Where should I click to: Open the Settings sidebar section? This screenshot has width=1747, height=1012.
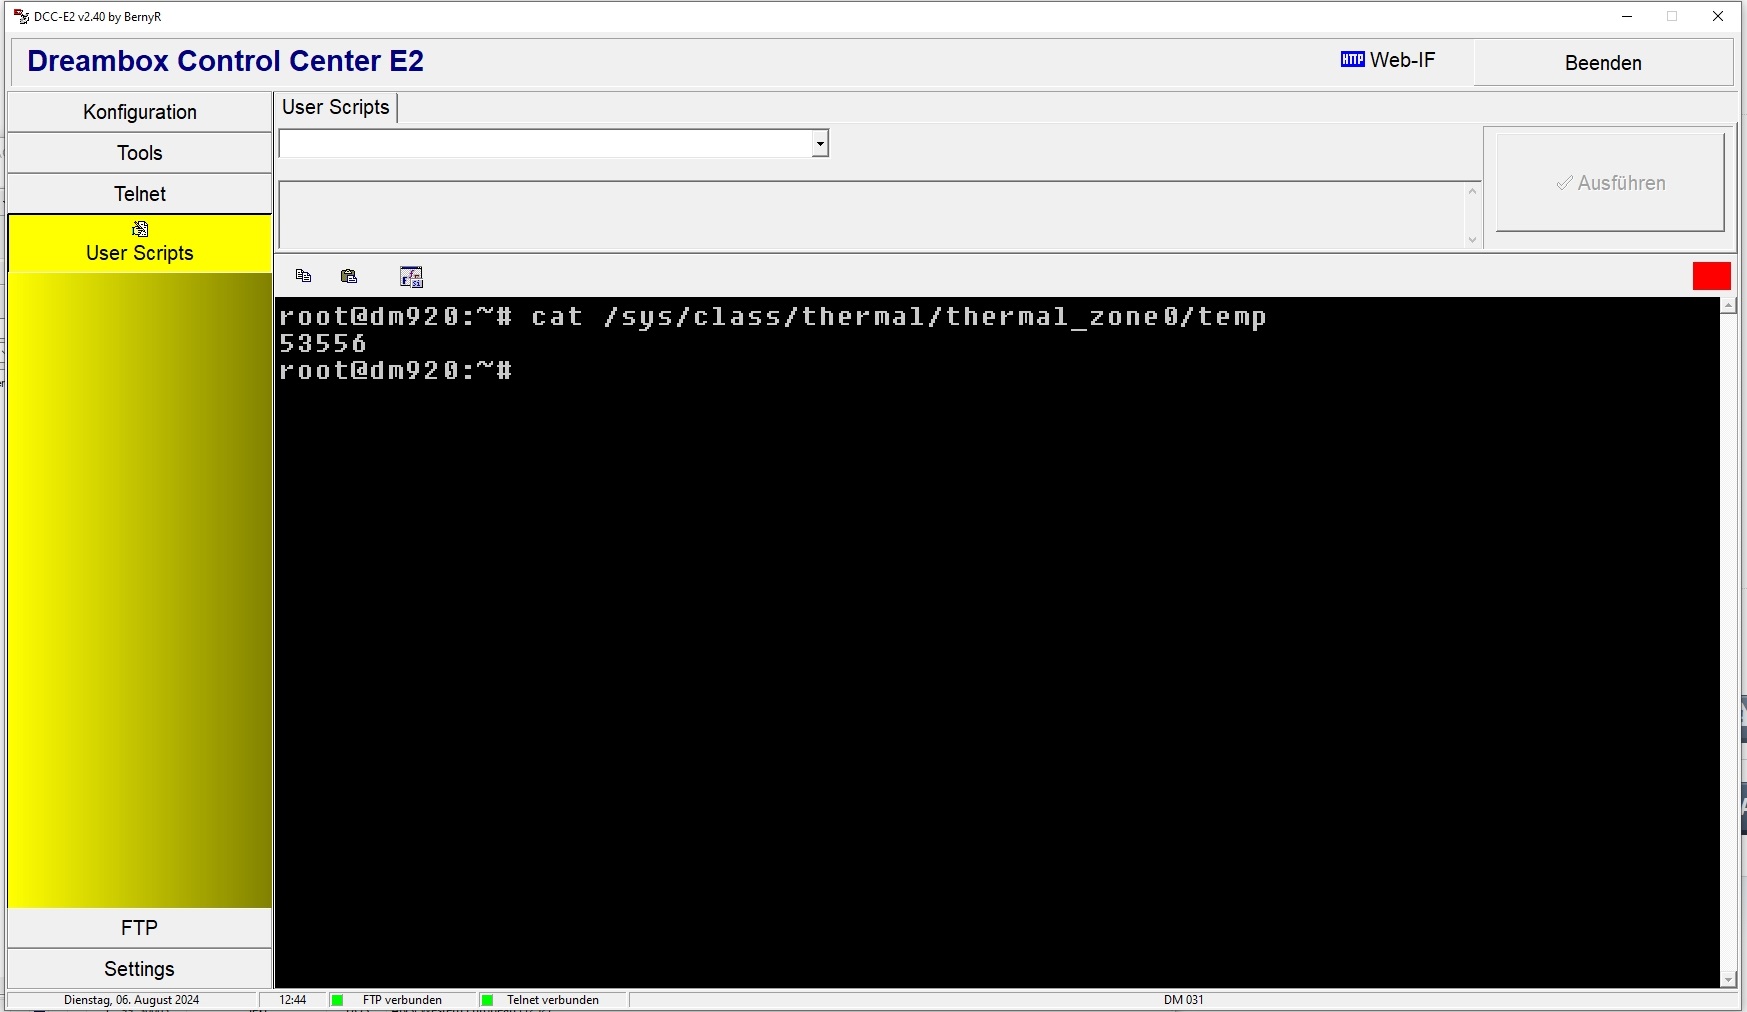pos(140,969)
